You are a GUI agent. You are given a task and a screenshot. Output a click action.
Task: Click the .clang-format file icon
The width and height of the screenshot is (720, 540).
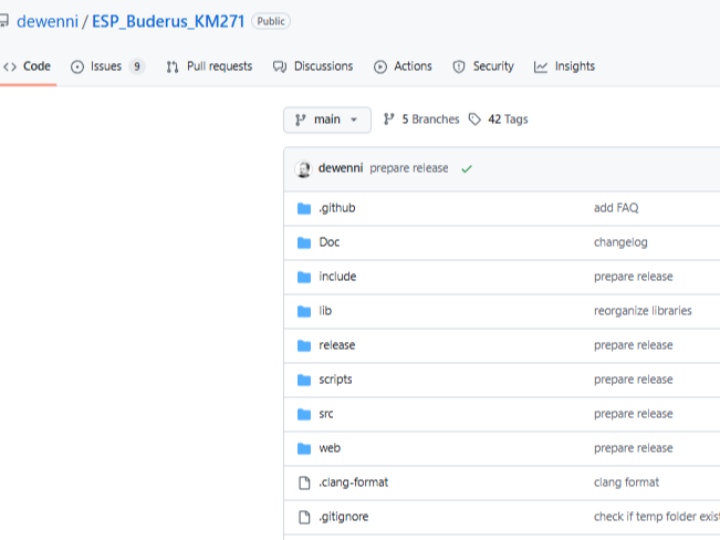point(304,483)
